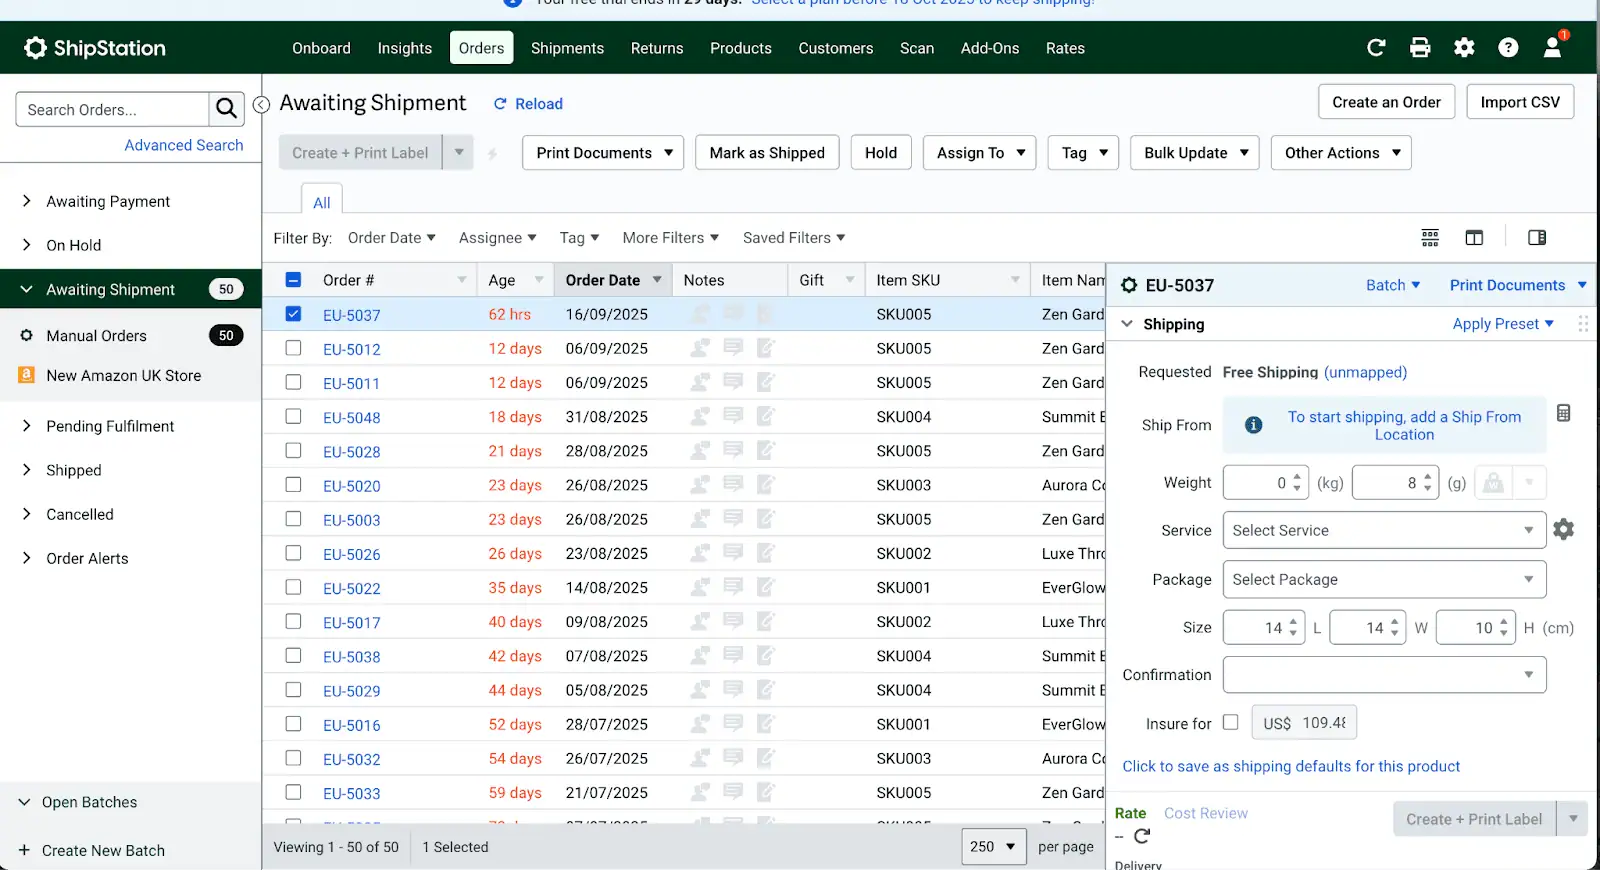Check the box for order EU-5012
Image resolution: width=1600 pixels, height=870 pixels.
pyautogui.click(x=293, y=348)
